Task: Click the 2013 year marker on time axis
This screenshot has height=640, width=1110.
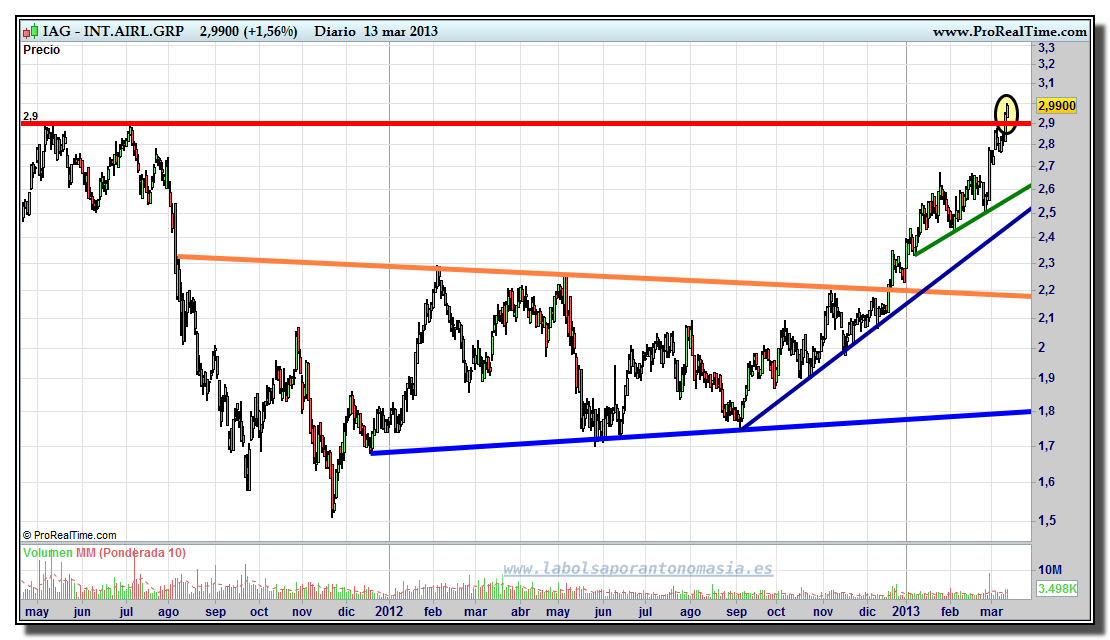Action: (x=907, y=611)
